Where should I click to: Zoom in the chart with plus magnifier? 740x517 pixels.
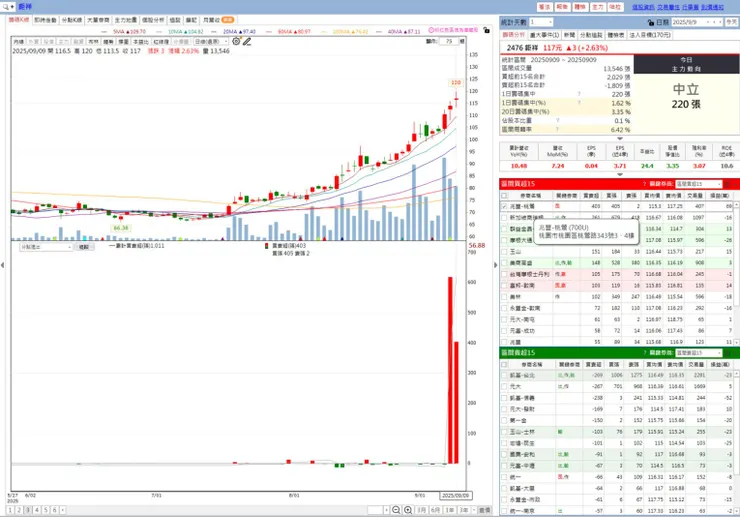click(x=408, y=510)
